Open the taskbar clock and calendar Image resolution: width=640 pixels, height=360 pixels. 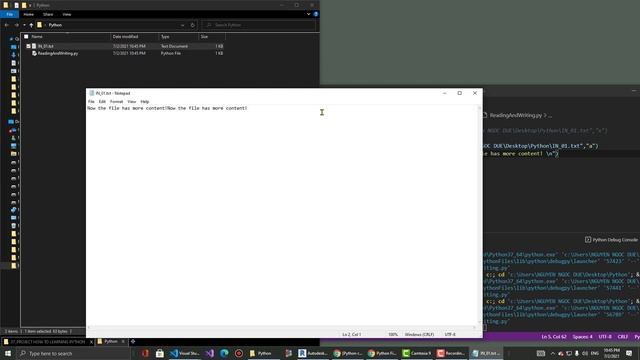click(611, 353)
